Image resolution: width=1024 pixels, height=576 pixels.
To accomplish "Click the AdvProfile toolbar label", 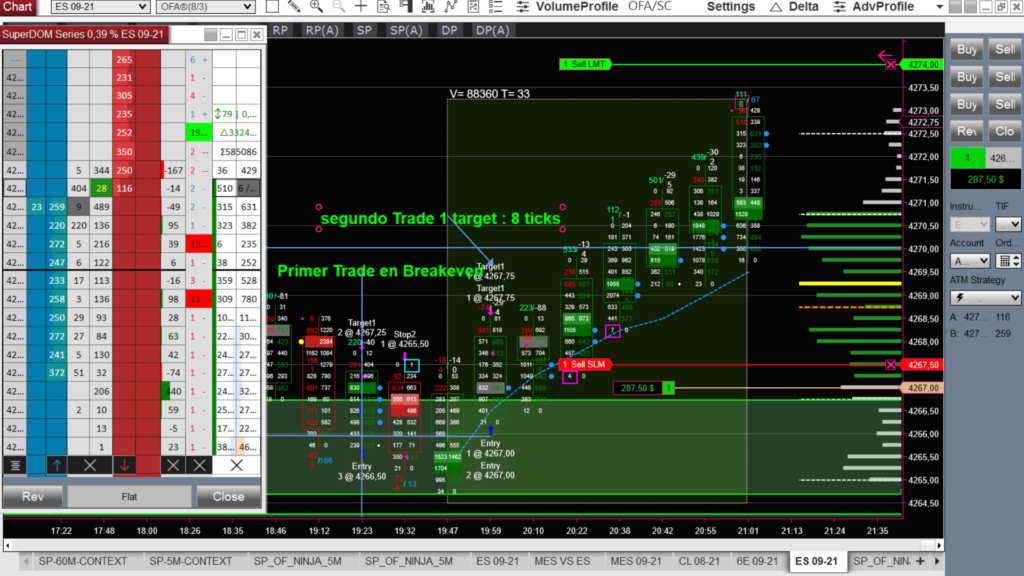I will pyautogui.click(x=883, y=7).
